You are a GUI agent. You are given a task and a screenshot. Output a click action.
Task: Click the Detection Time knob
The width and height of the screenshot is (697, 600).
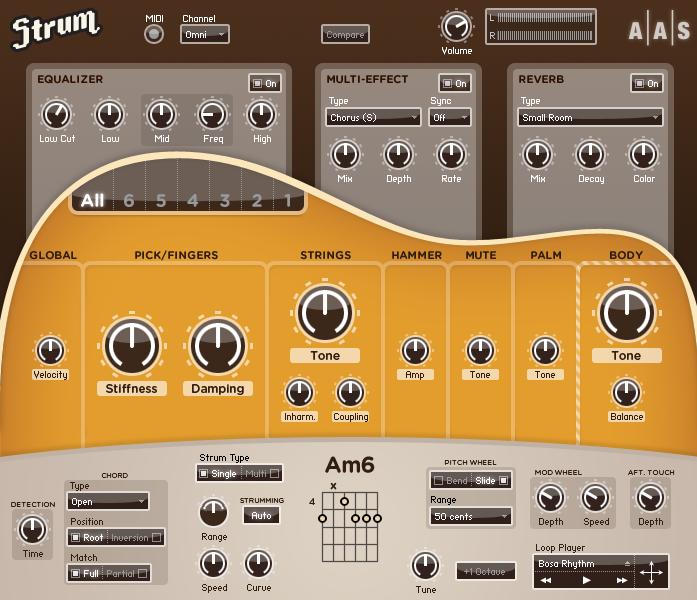coord(32,530)
